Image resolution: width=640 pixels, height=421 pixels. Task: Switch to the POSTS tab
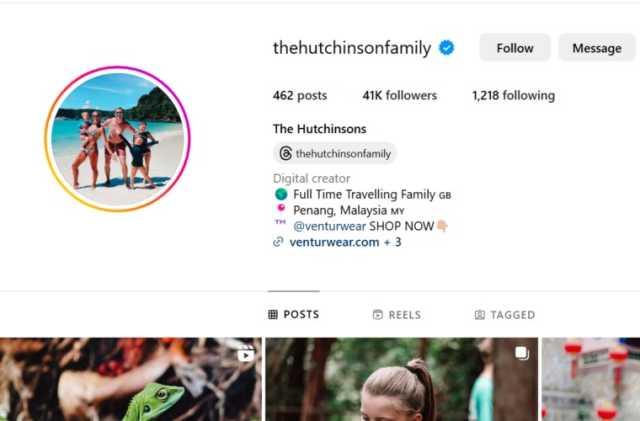(x=293, y=314)
